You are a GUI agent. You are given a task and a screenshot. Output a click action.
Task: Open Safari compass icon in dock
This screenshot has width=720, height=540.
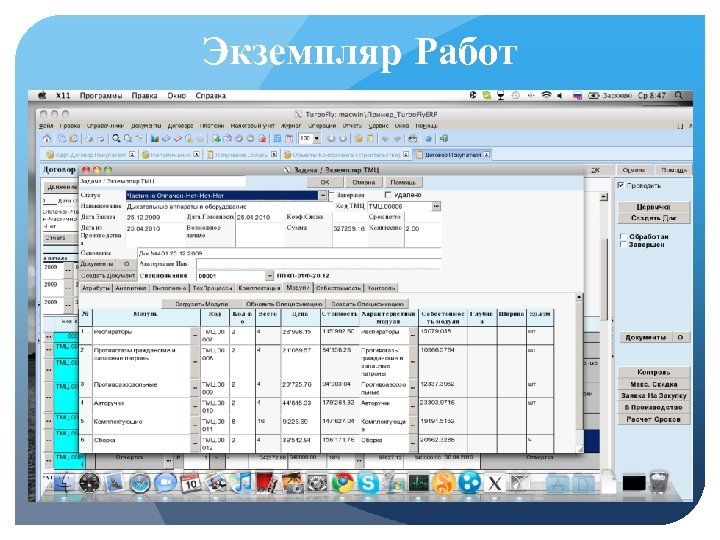[140, 483]
